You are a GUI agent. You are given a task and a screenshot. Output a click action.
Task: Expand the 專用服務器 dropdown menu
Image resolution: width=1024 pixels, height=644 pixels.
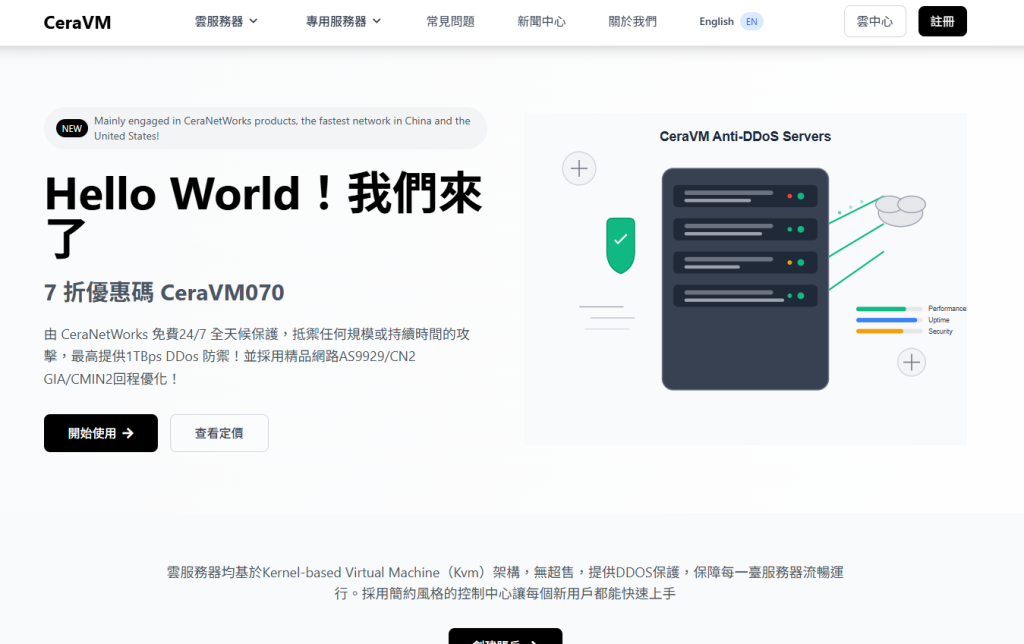click(344, 22)
